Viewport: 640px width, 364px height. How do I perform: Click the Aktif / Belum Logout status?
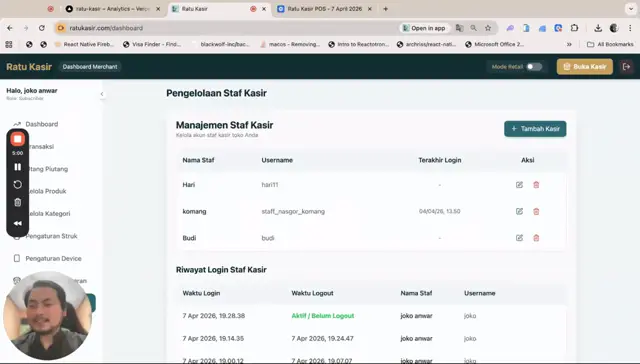[322, 316]
